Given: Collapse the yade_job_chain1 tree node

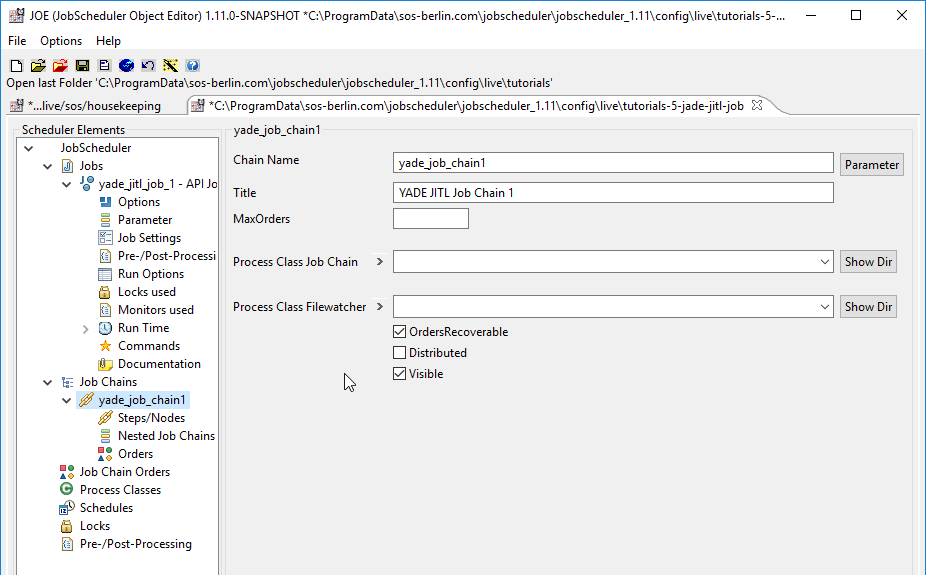Looking at the screenshot, I should (67, 400).
